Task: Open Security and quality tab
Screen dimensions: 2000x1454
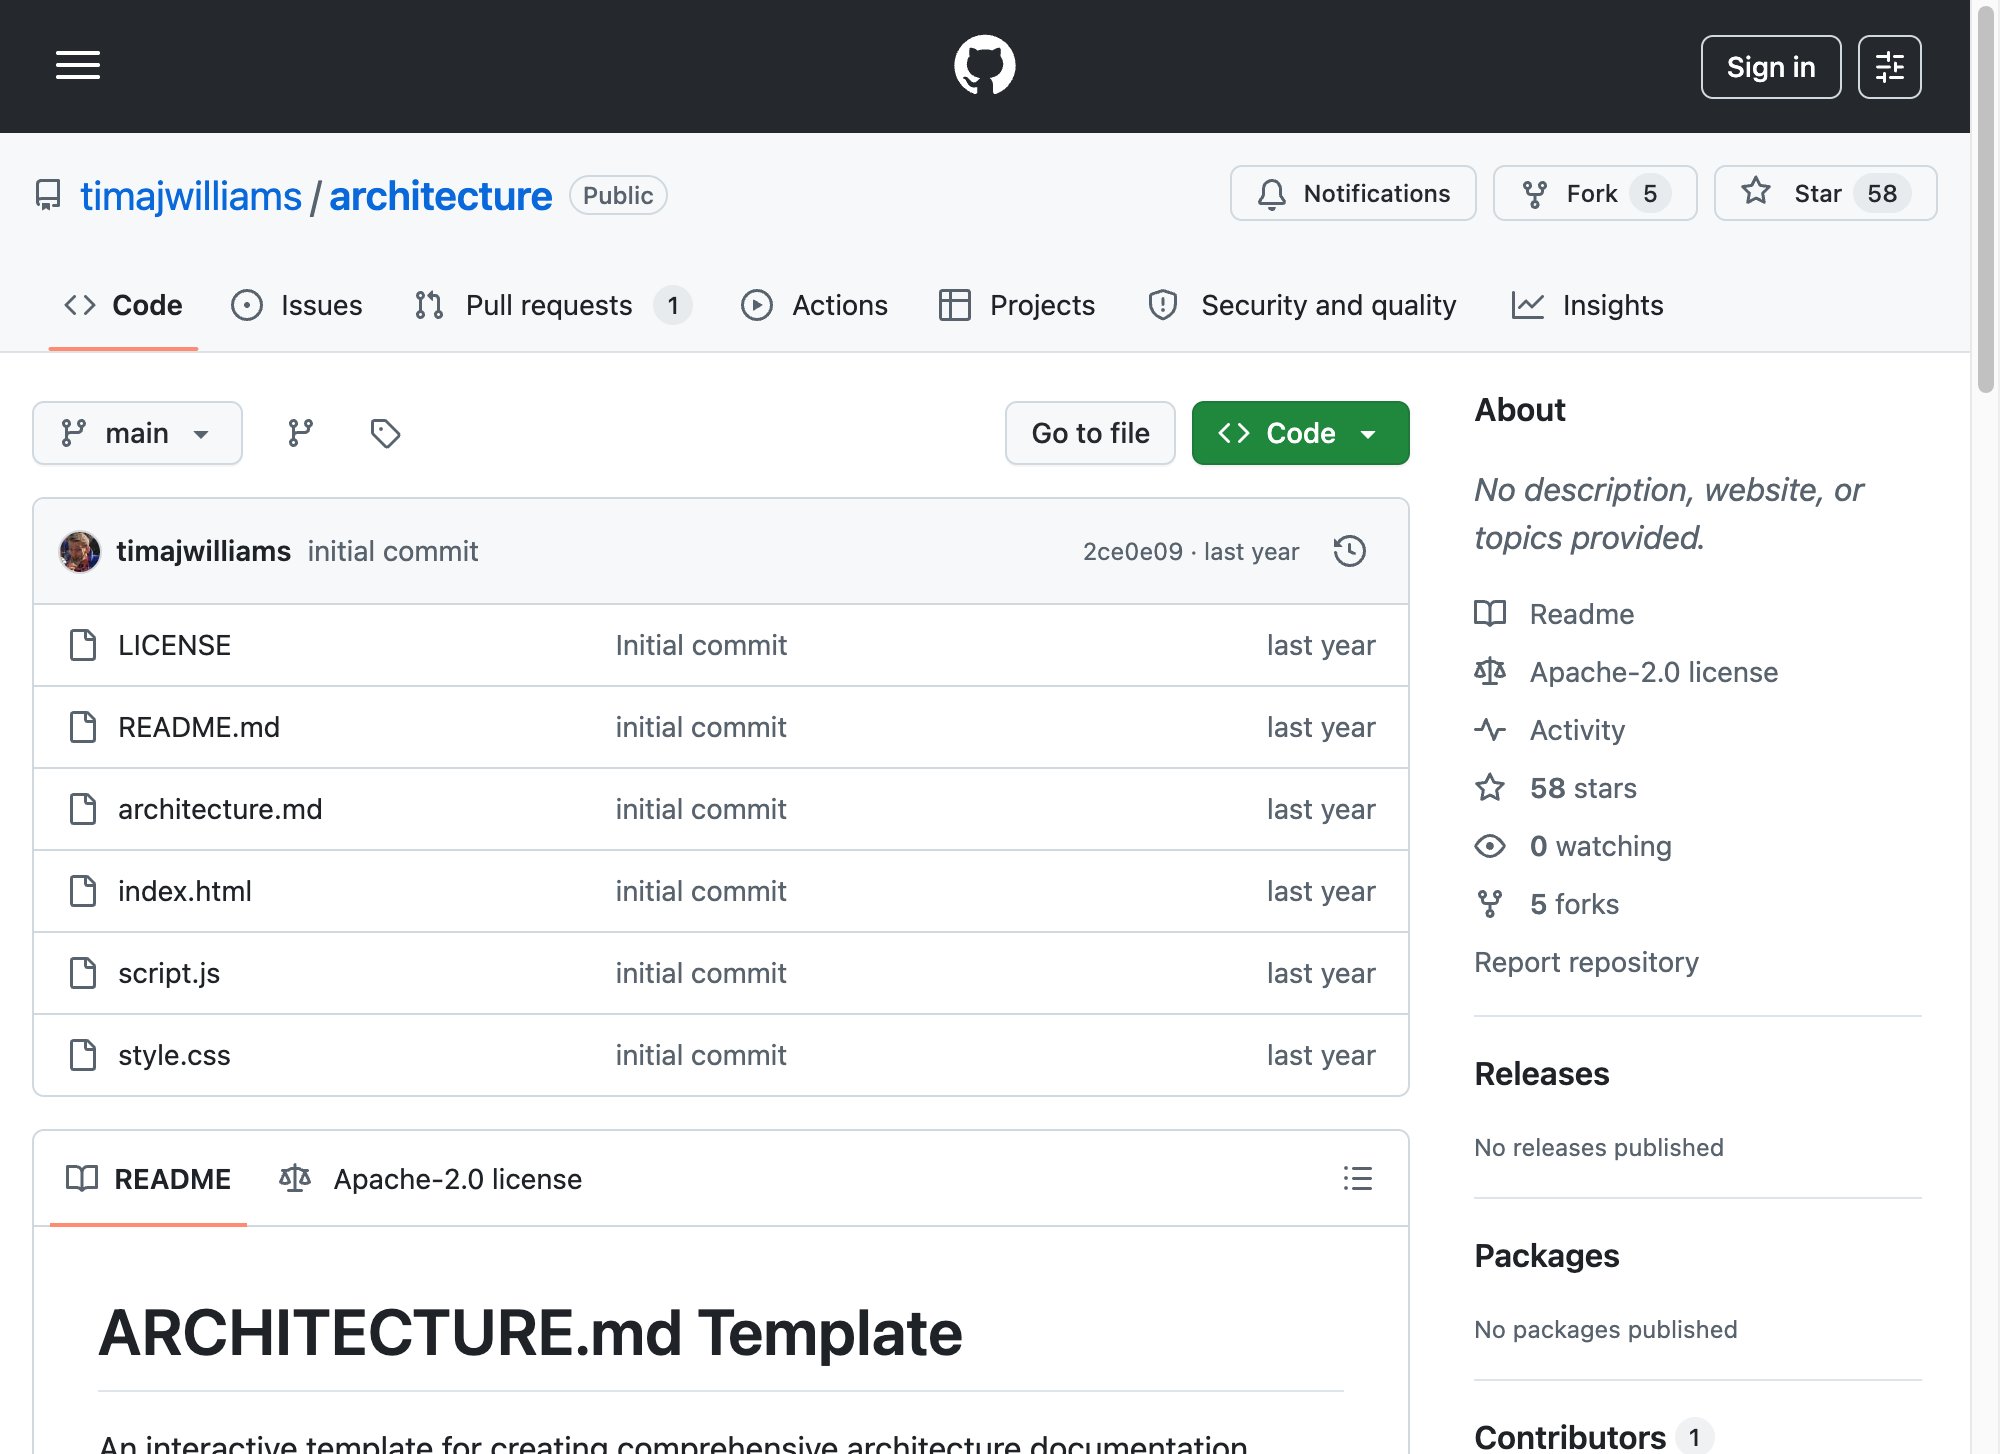Action: pos(1302,305)
